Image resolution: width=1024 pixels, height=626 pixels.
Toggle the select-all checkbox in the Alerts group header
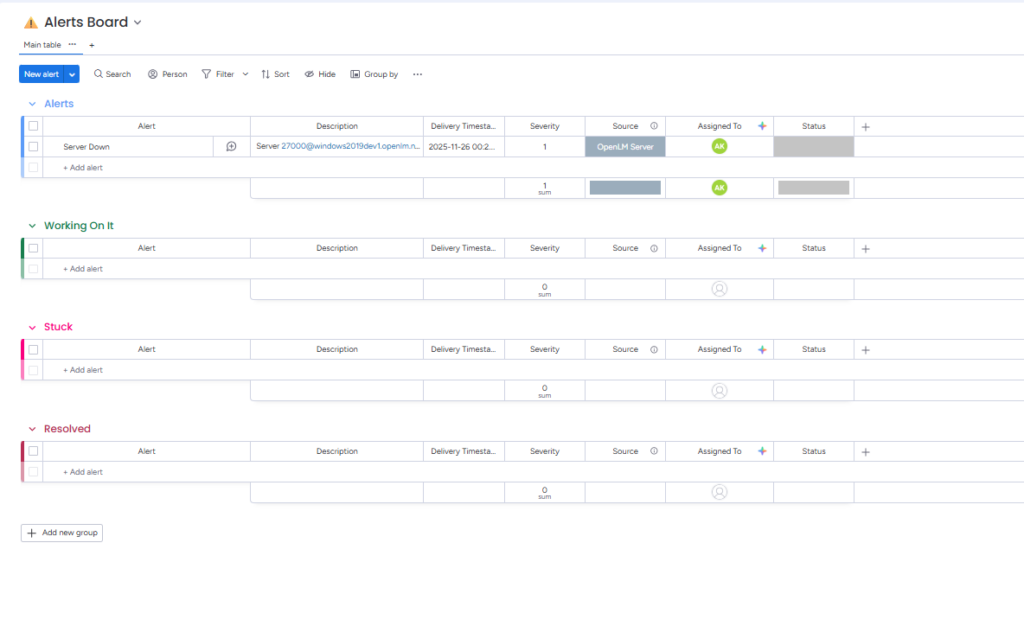[33, 126]
